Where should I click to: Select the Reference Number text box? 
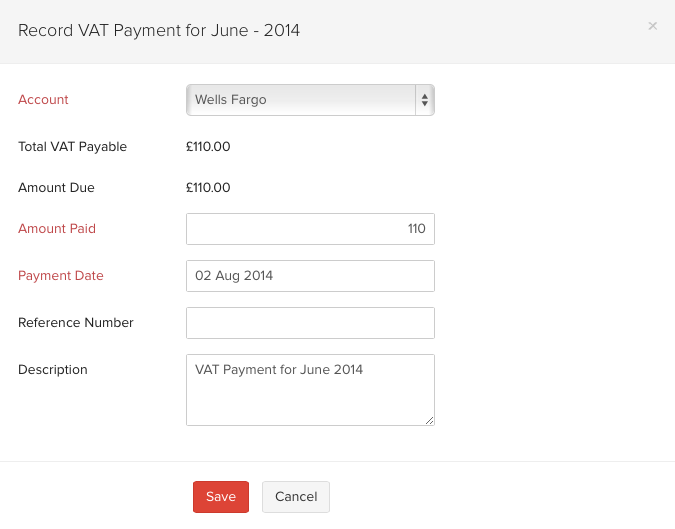(x=310, y=323)
